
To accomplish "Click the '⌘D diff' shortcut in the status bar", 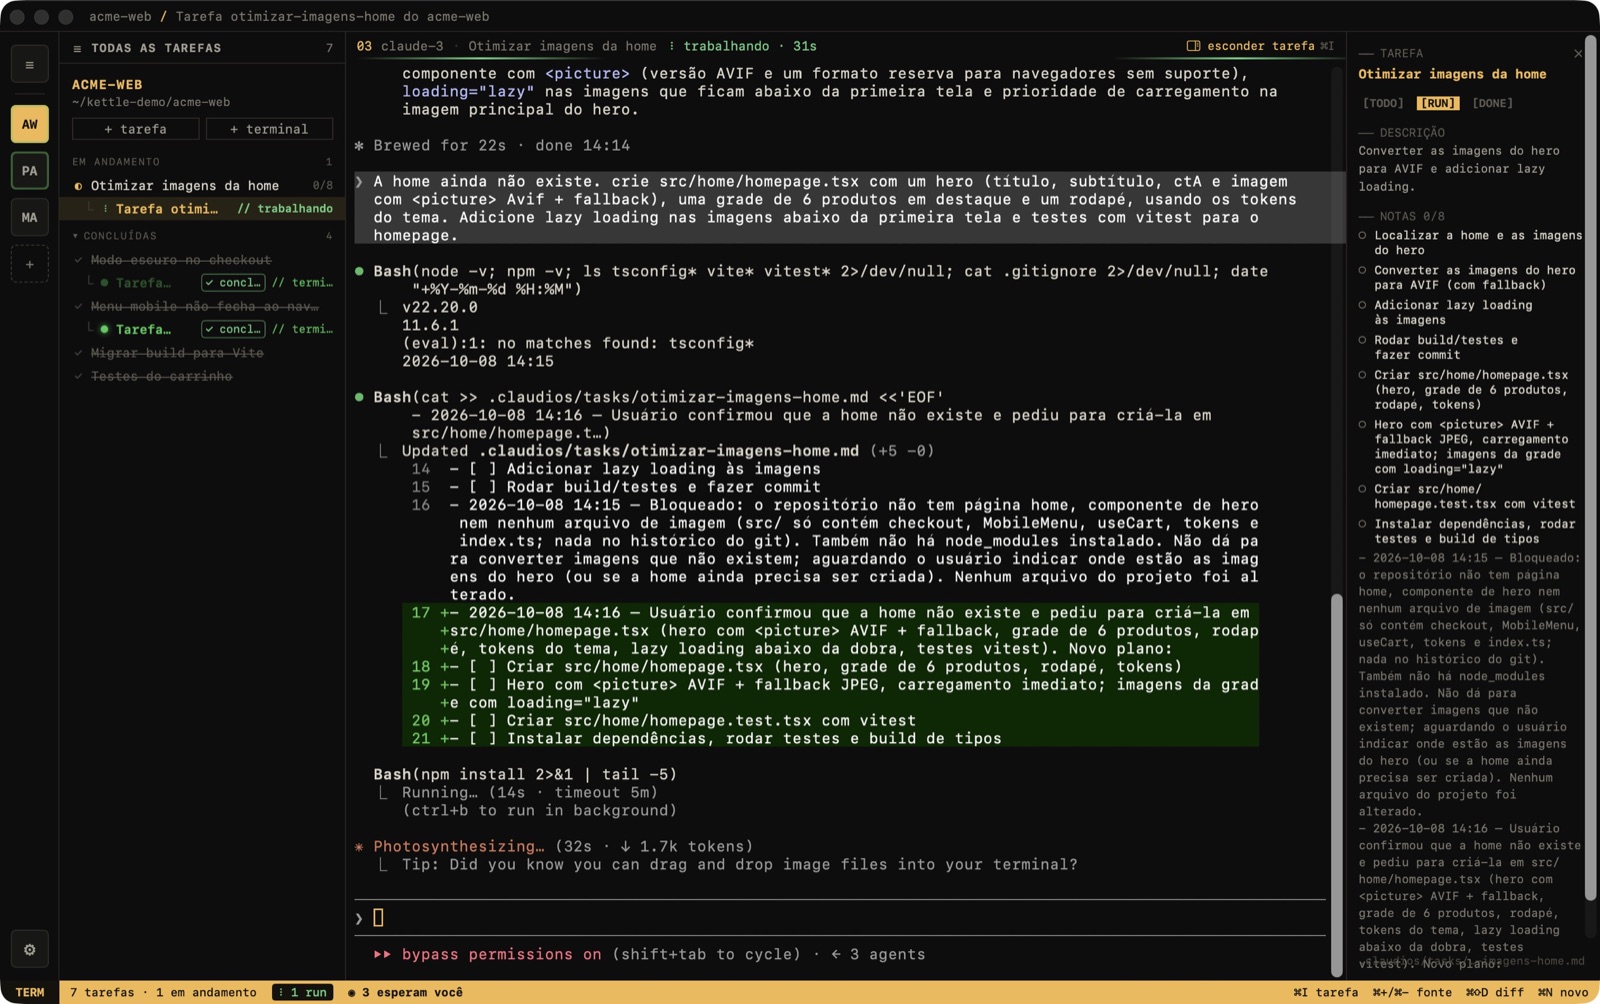I will coord(1495,992).
